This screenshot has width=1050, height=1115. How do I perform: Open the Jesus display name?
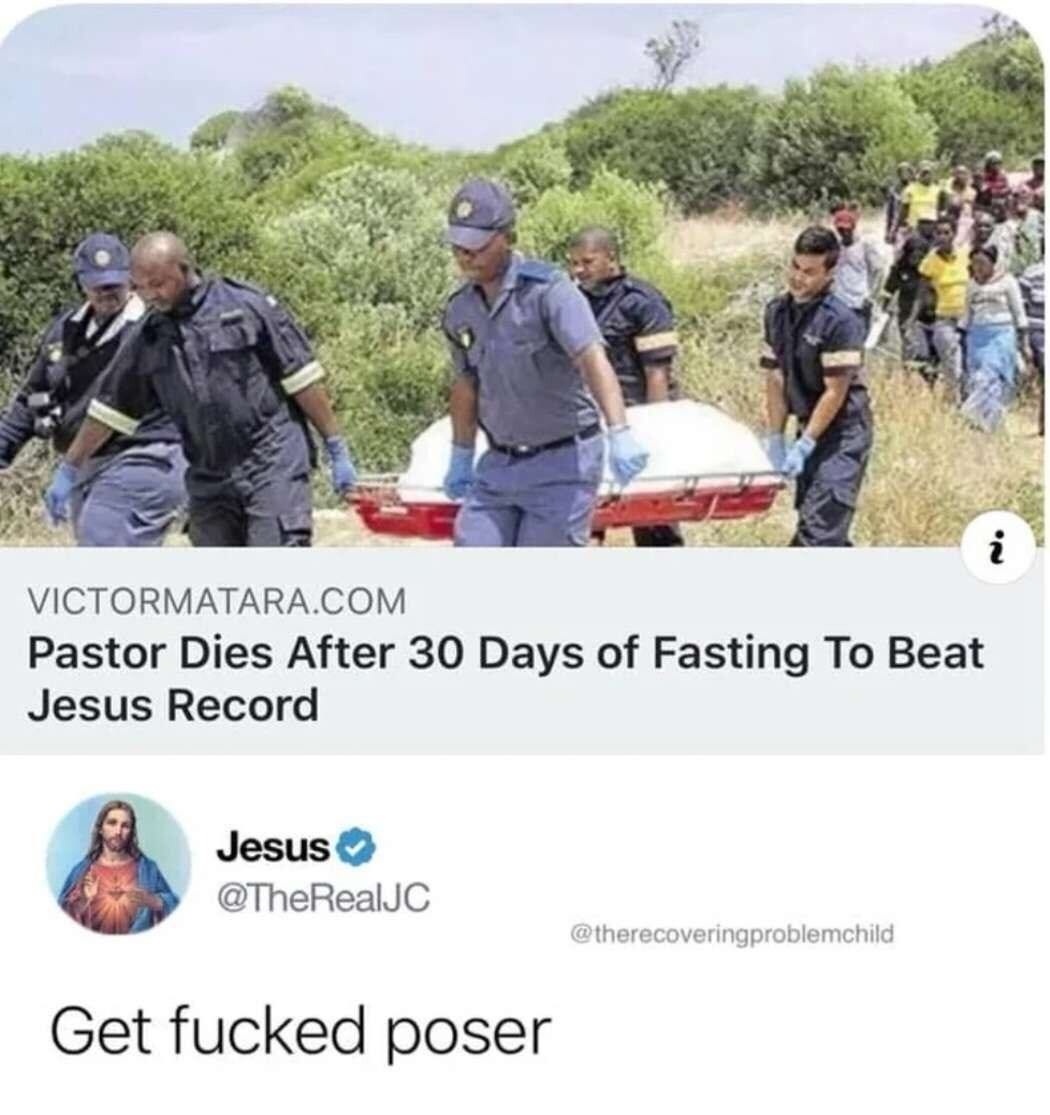click(x=274, y=848)
